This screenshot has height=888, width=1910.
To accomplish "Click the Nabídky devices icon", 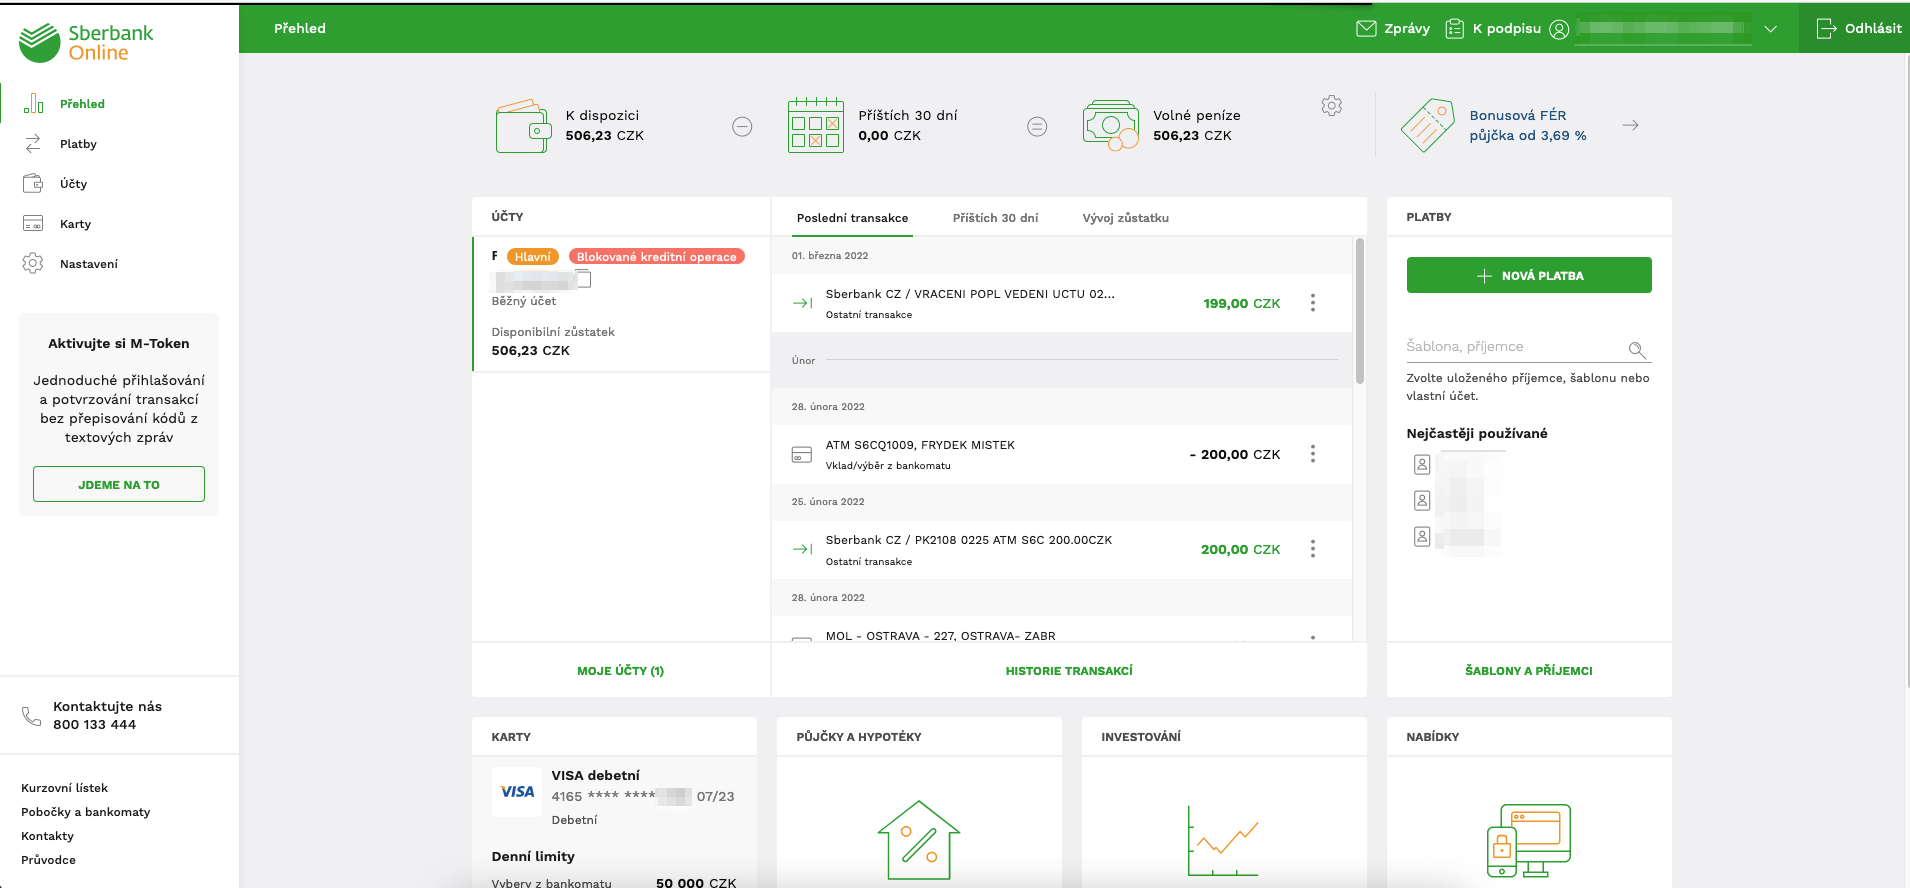I will click(1529, 840).
